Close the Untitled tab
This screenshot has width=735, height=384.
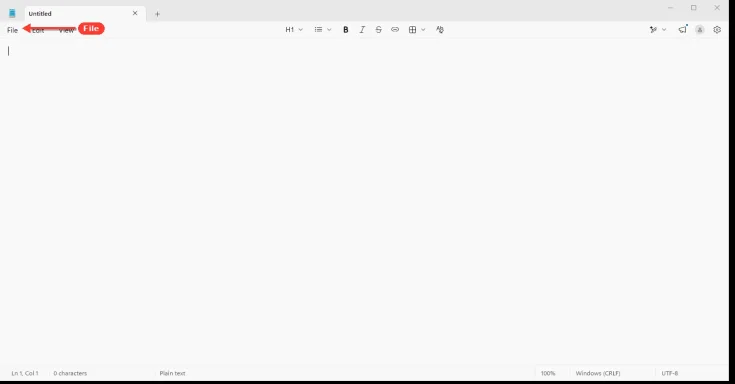pyautogui.click(x=135, y=13)
